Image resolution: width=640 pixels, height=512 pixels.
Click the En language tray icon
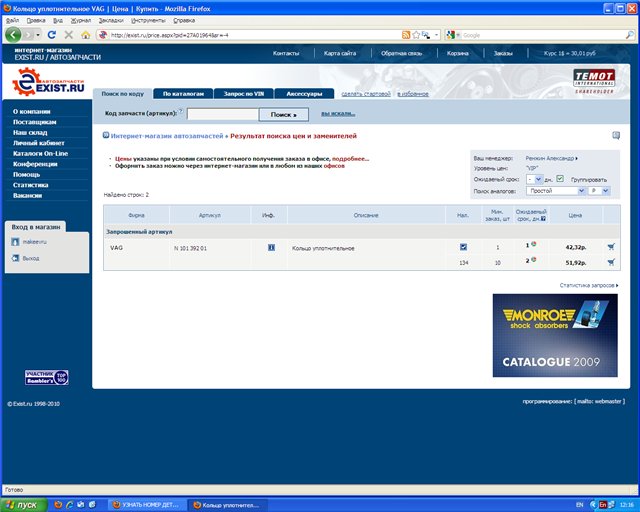coord(602,505)
